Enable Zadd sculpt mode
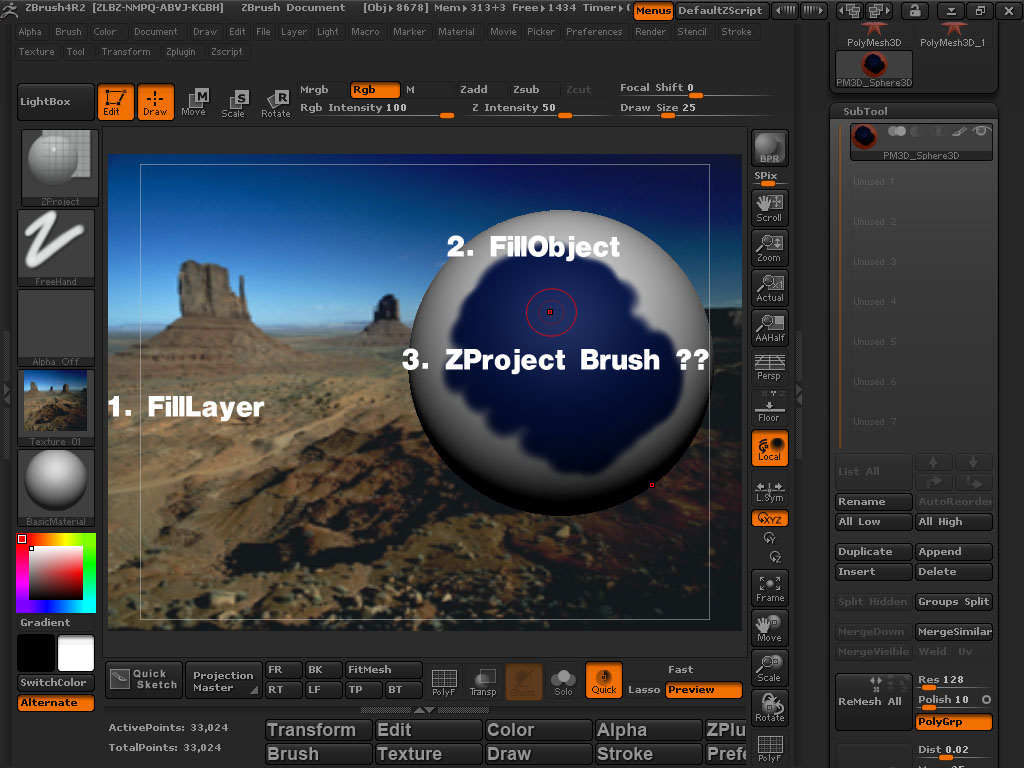1024x768 pixels. tap(481, 89)
